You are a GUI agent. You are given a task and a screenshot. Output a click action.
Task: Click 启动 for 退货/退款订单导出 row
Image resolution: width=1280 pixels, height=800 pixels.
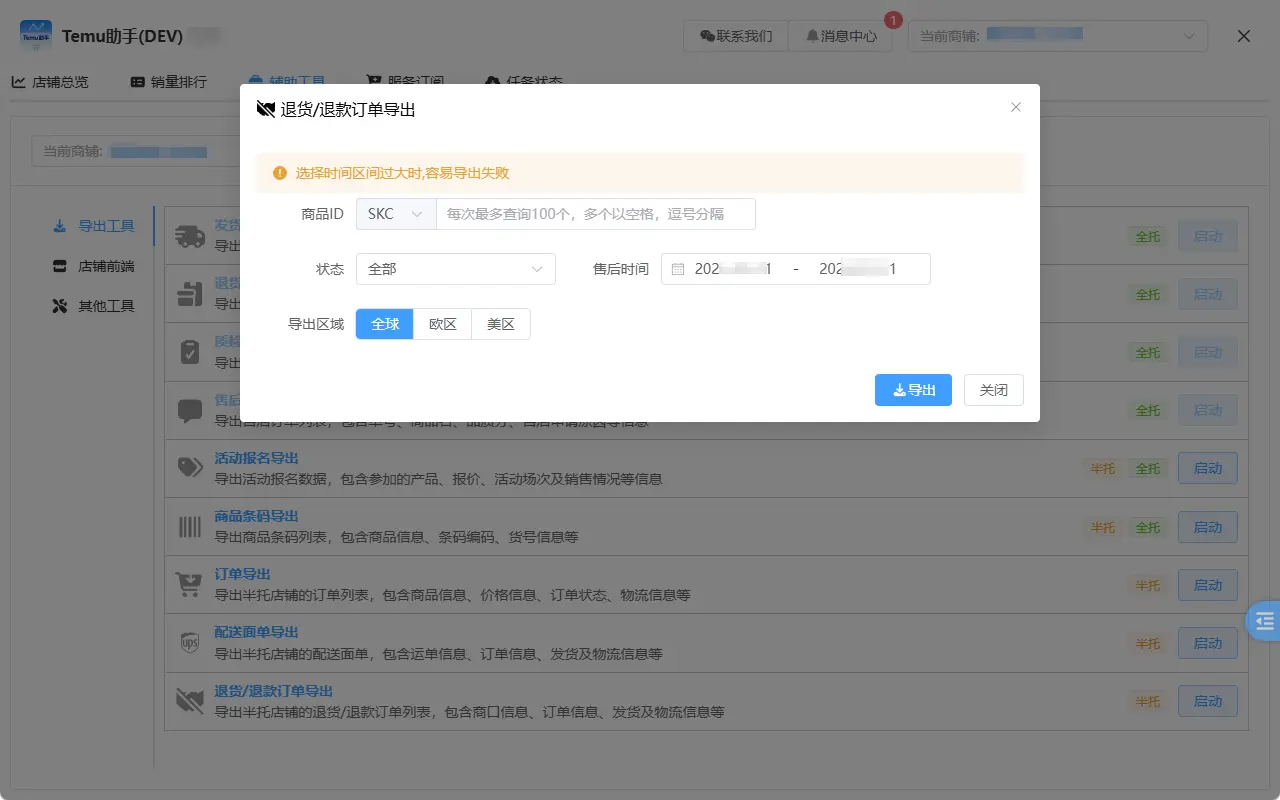point(1208,701)
